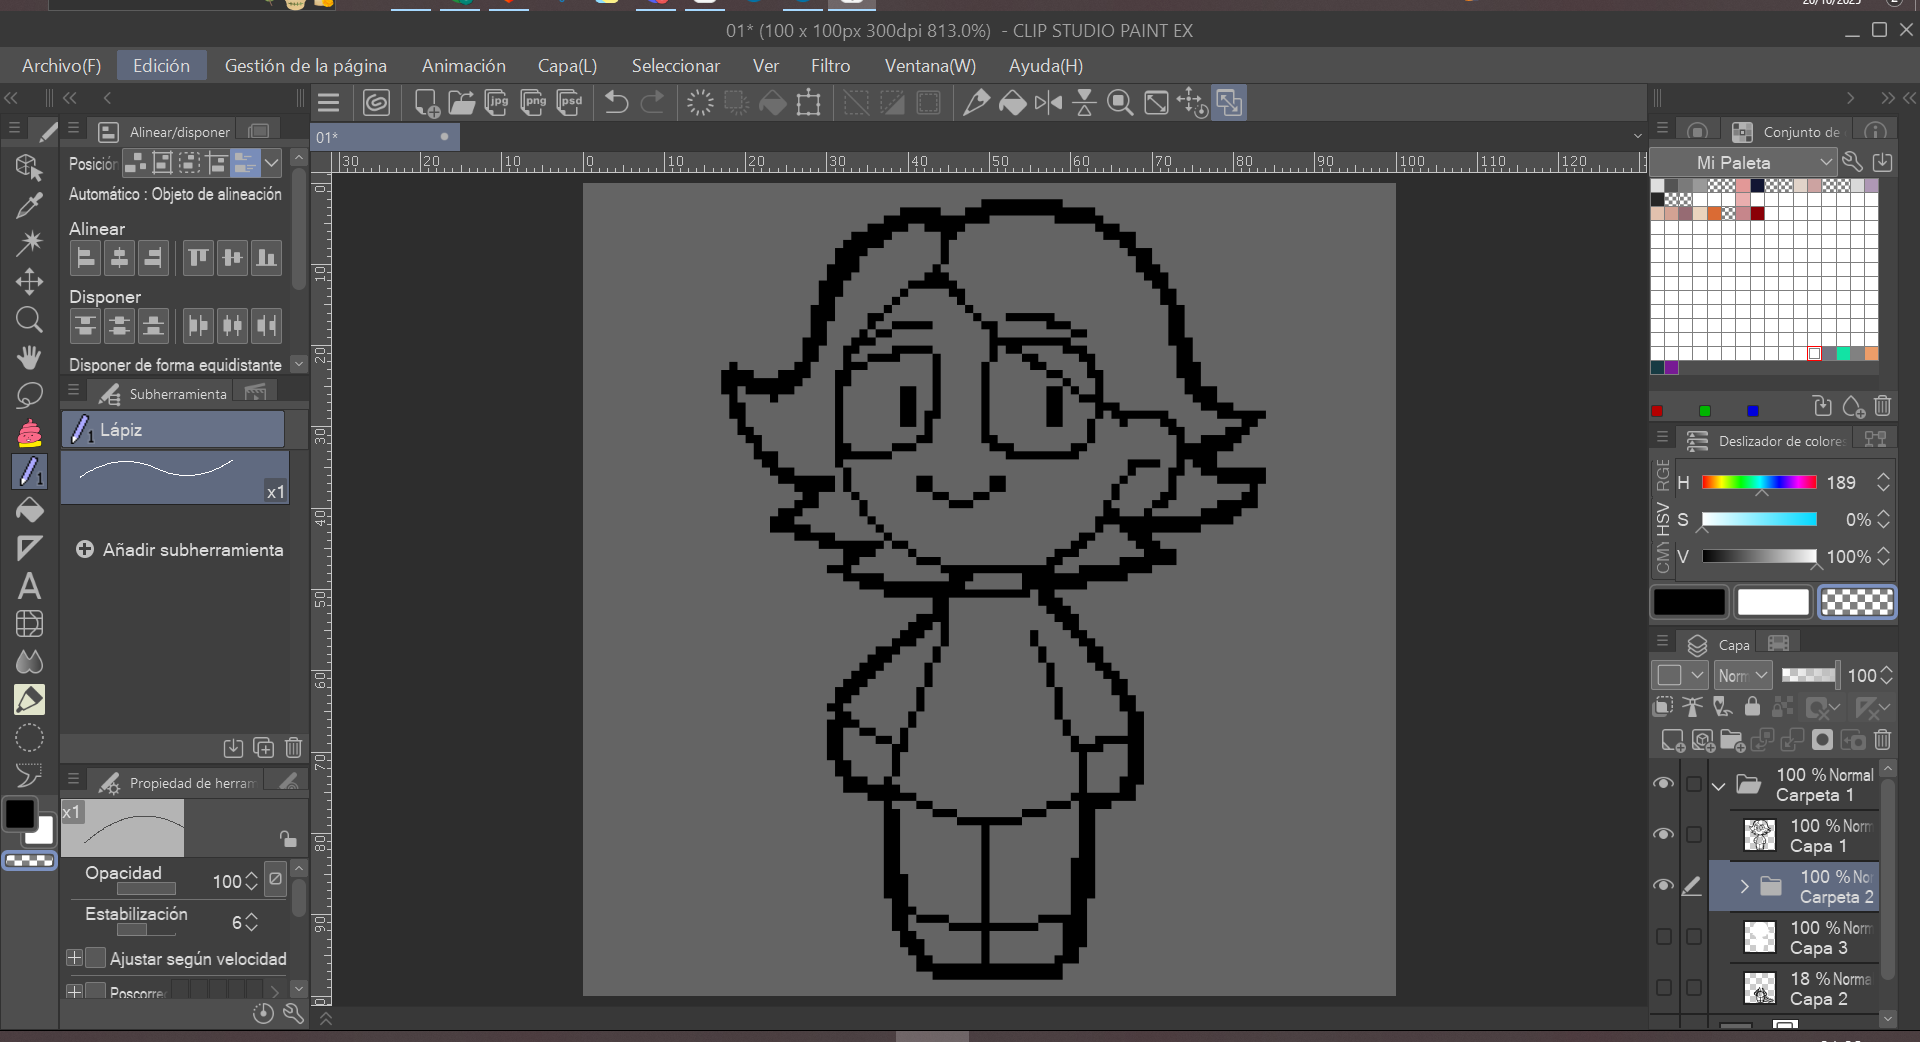Click the Undo arrow in the command bar
This screenshot has height=1042, width=1920.
tap(616, 103)
